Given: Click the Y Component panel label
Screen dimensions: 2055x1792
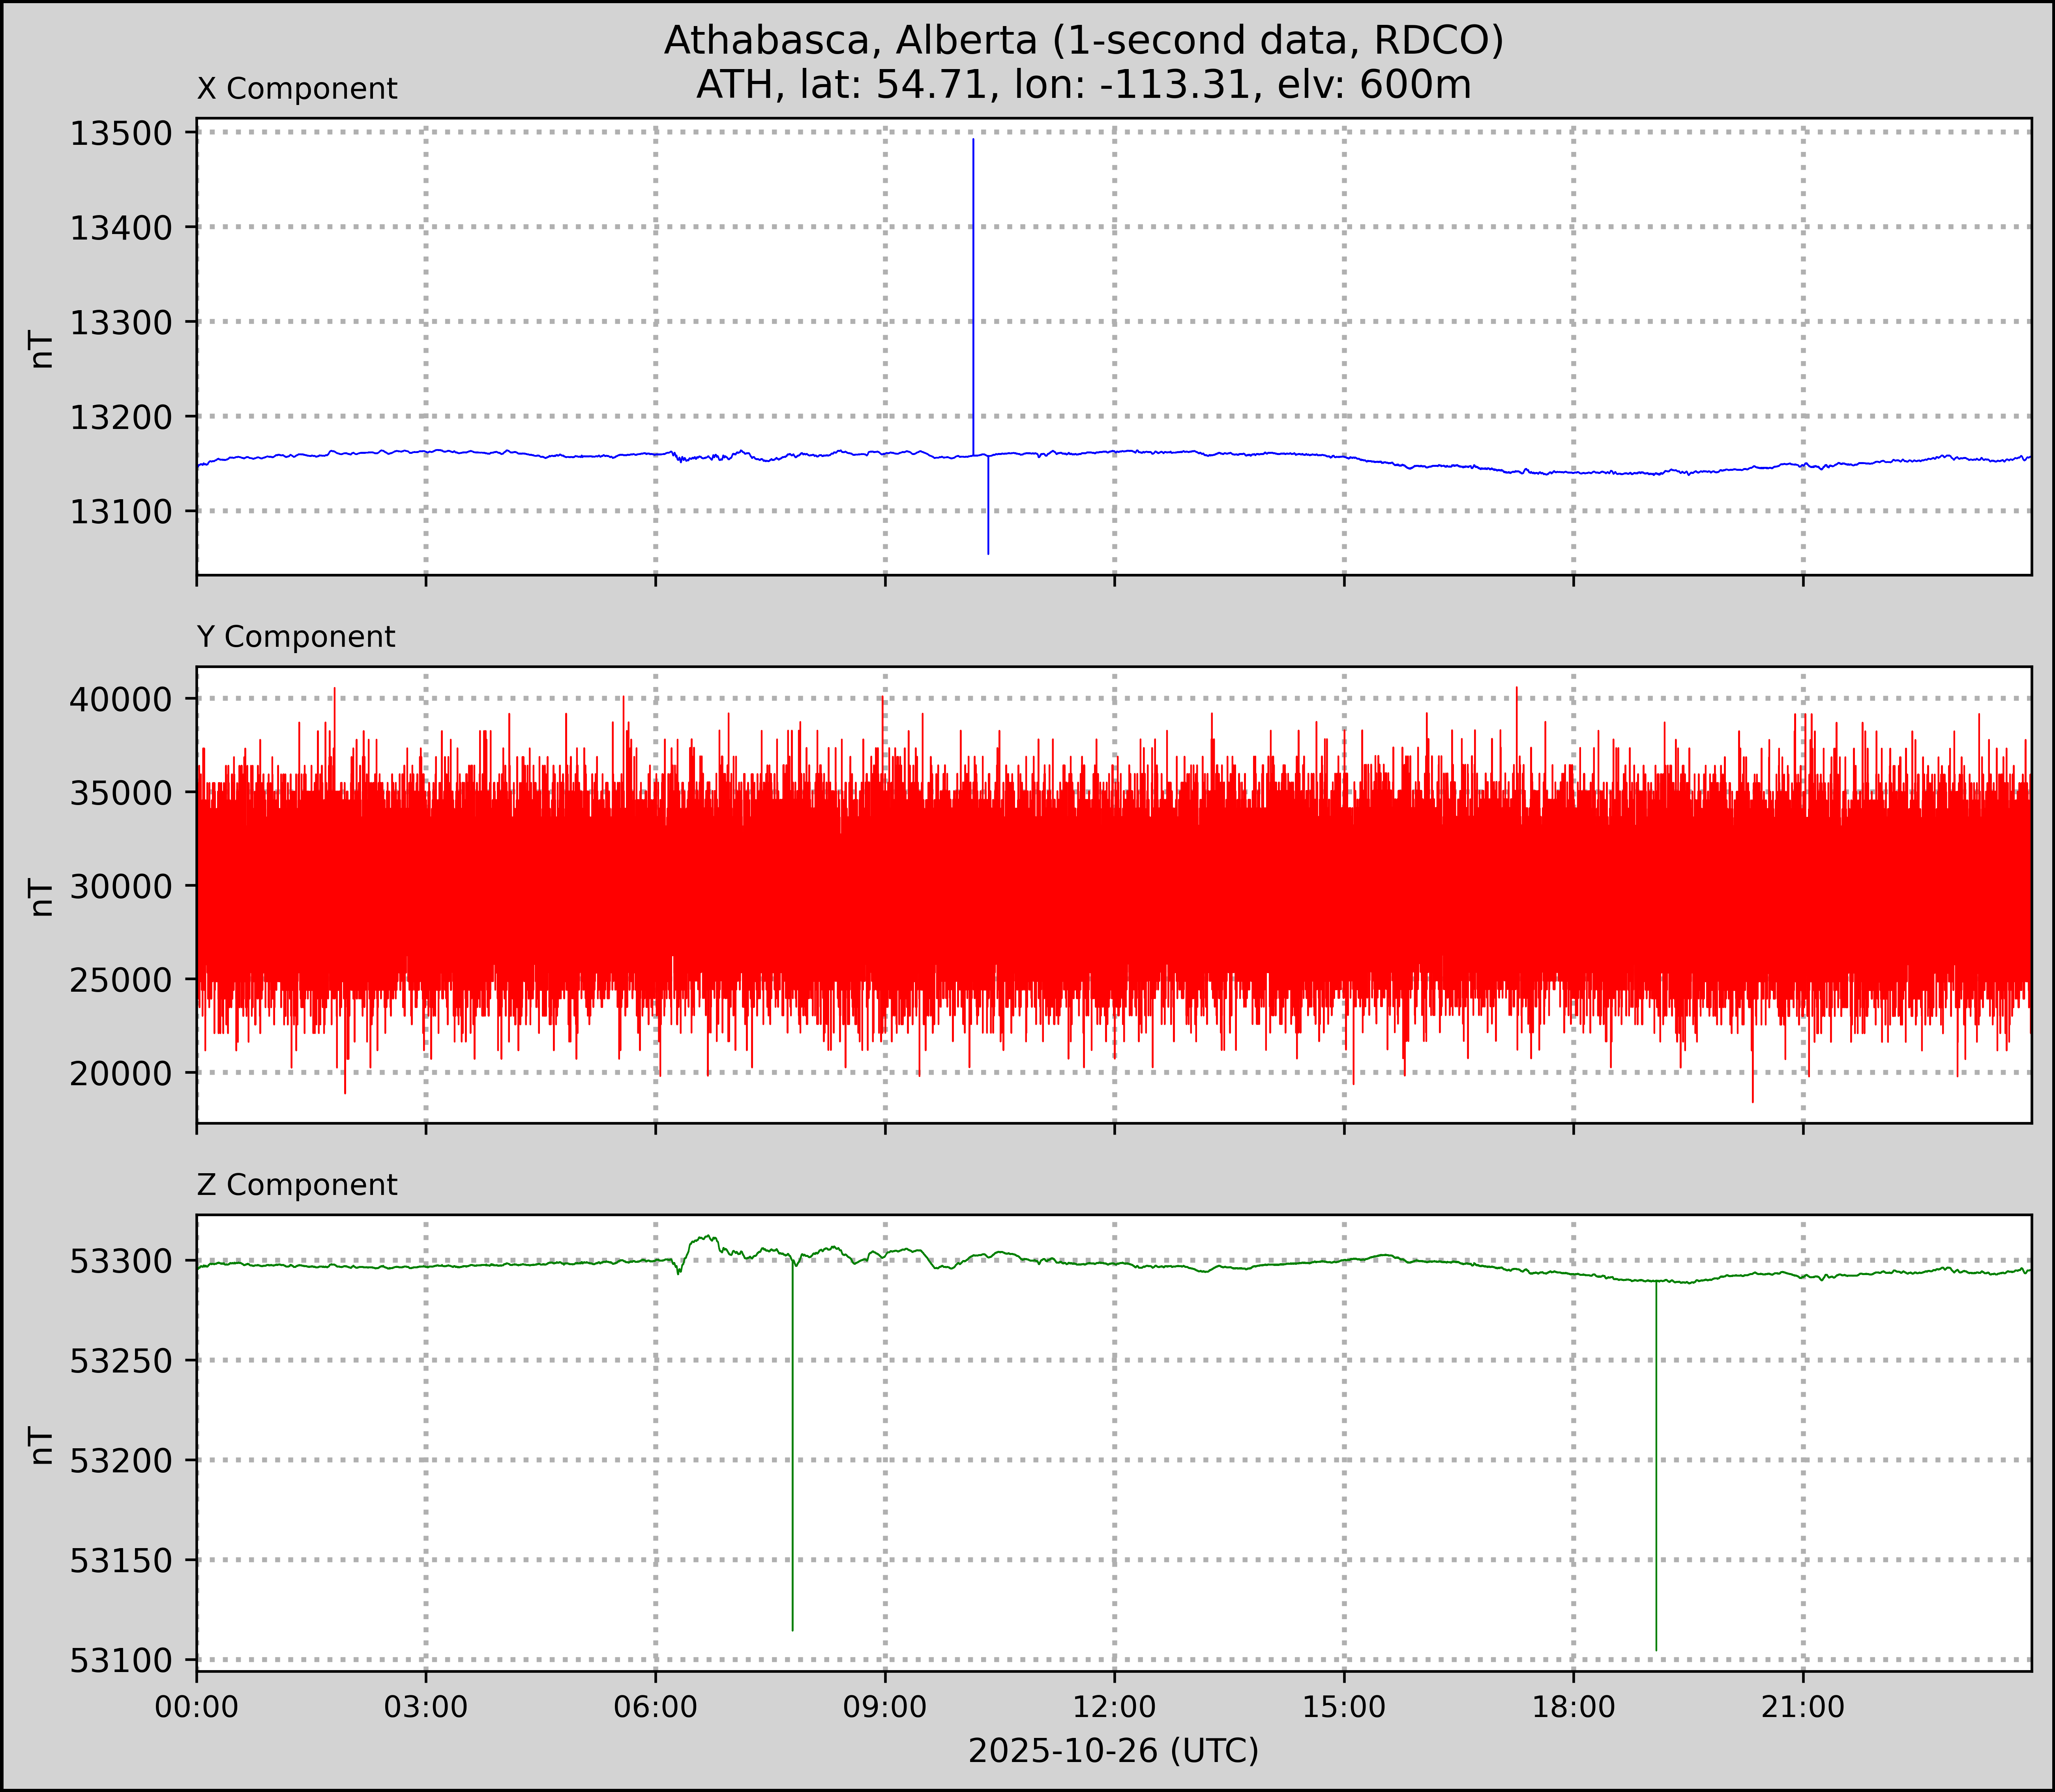Looking at the screenshot, I should click(296, 637).
